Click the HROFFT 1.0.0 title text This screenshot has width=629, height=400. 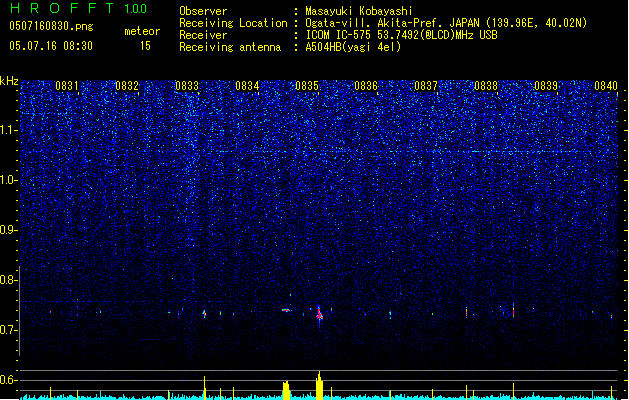coord(78,8)
